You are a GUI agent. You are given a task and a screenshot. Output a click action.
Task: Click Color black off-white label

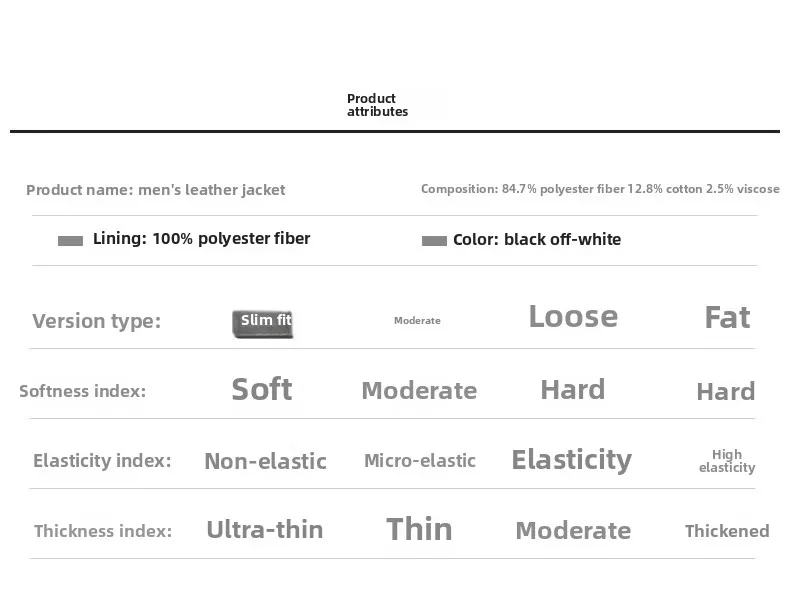pyautogui.click(x=537, y=240)
